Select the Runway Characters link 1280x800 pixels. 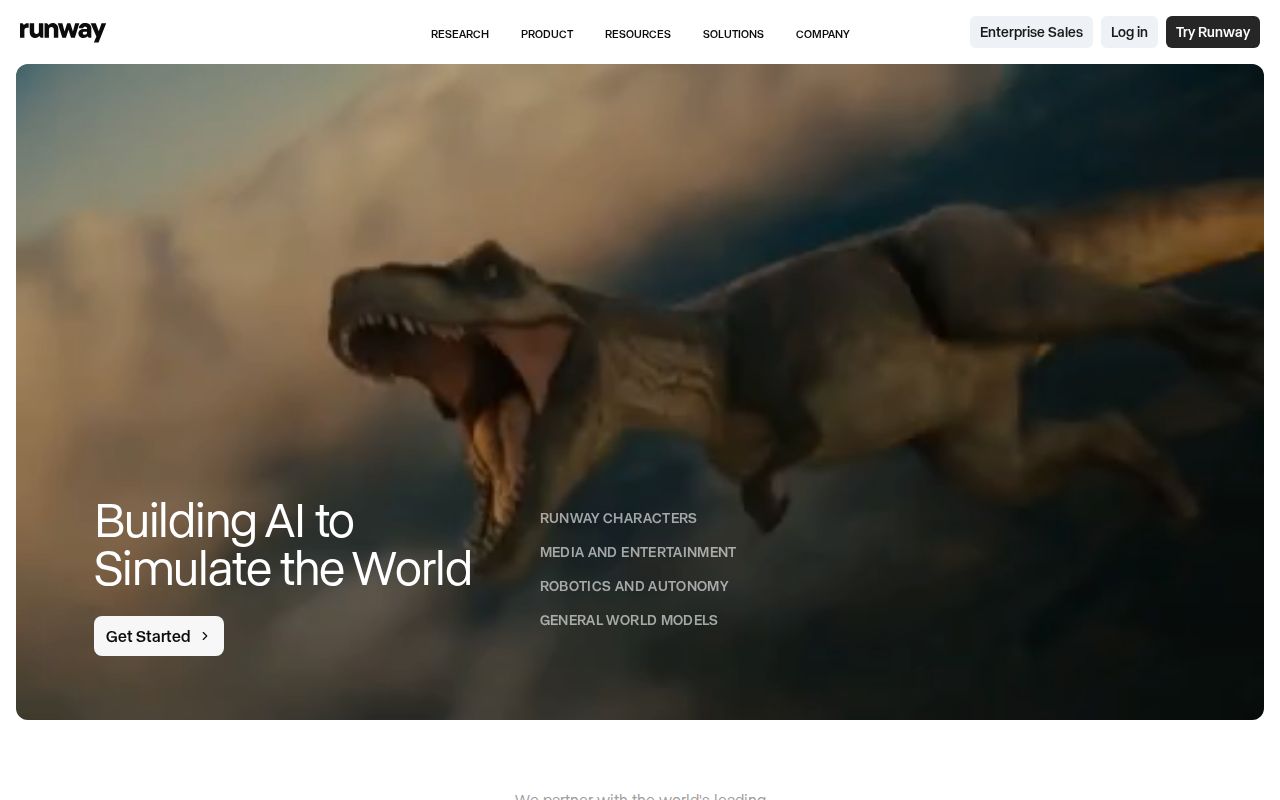618,518
